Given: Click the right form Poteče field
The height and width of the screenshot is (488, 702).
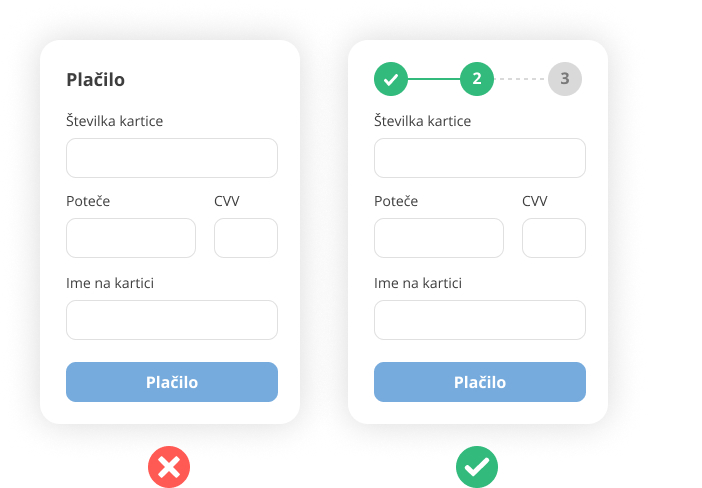Looking at the screenshot, I should [439, 238].
